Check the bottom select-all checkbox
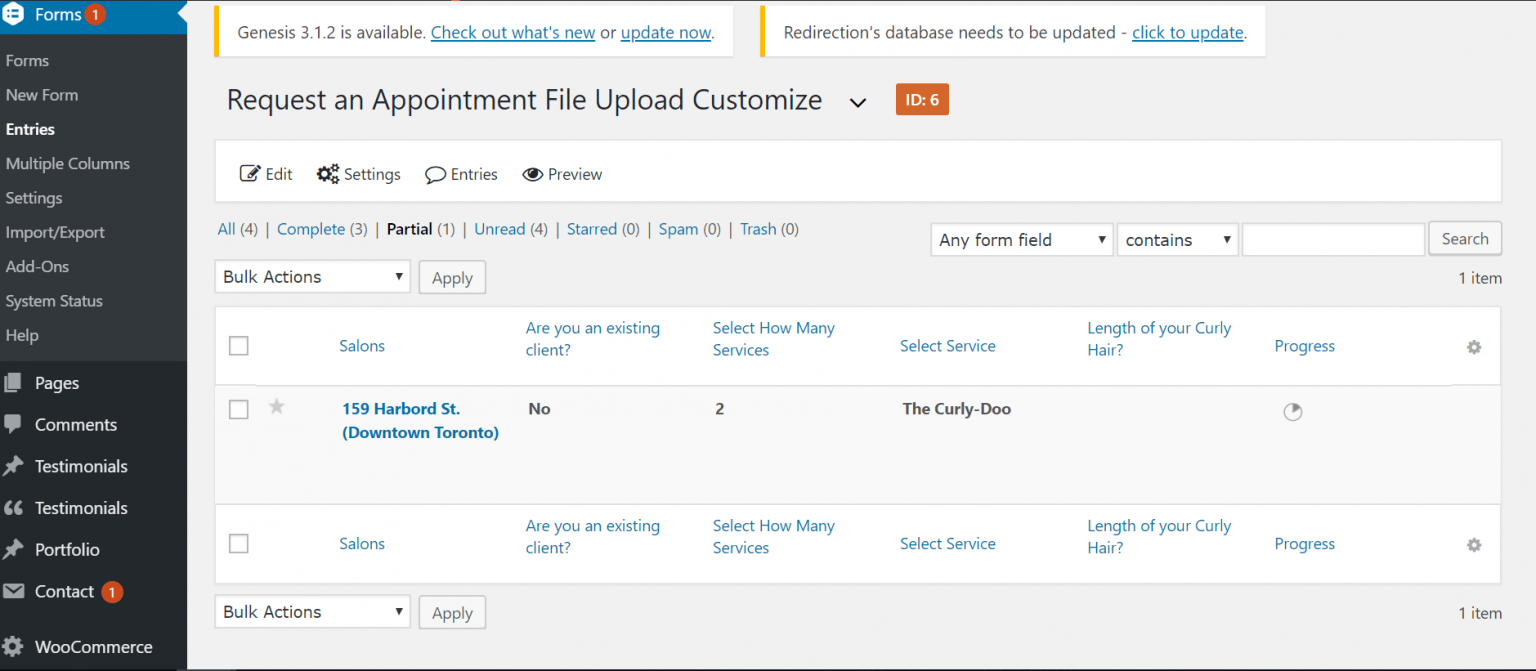 [238, 543]
